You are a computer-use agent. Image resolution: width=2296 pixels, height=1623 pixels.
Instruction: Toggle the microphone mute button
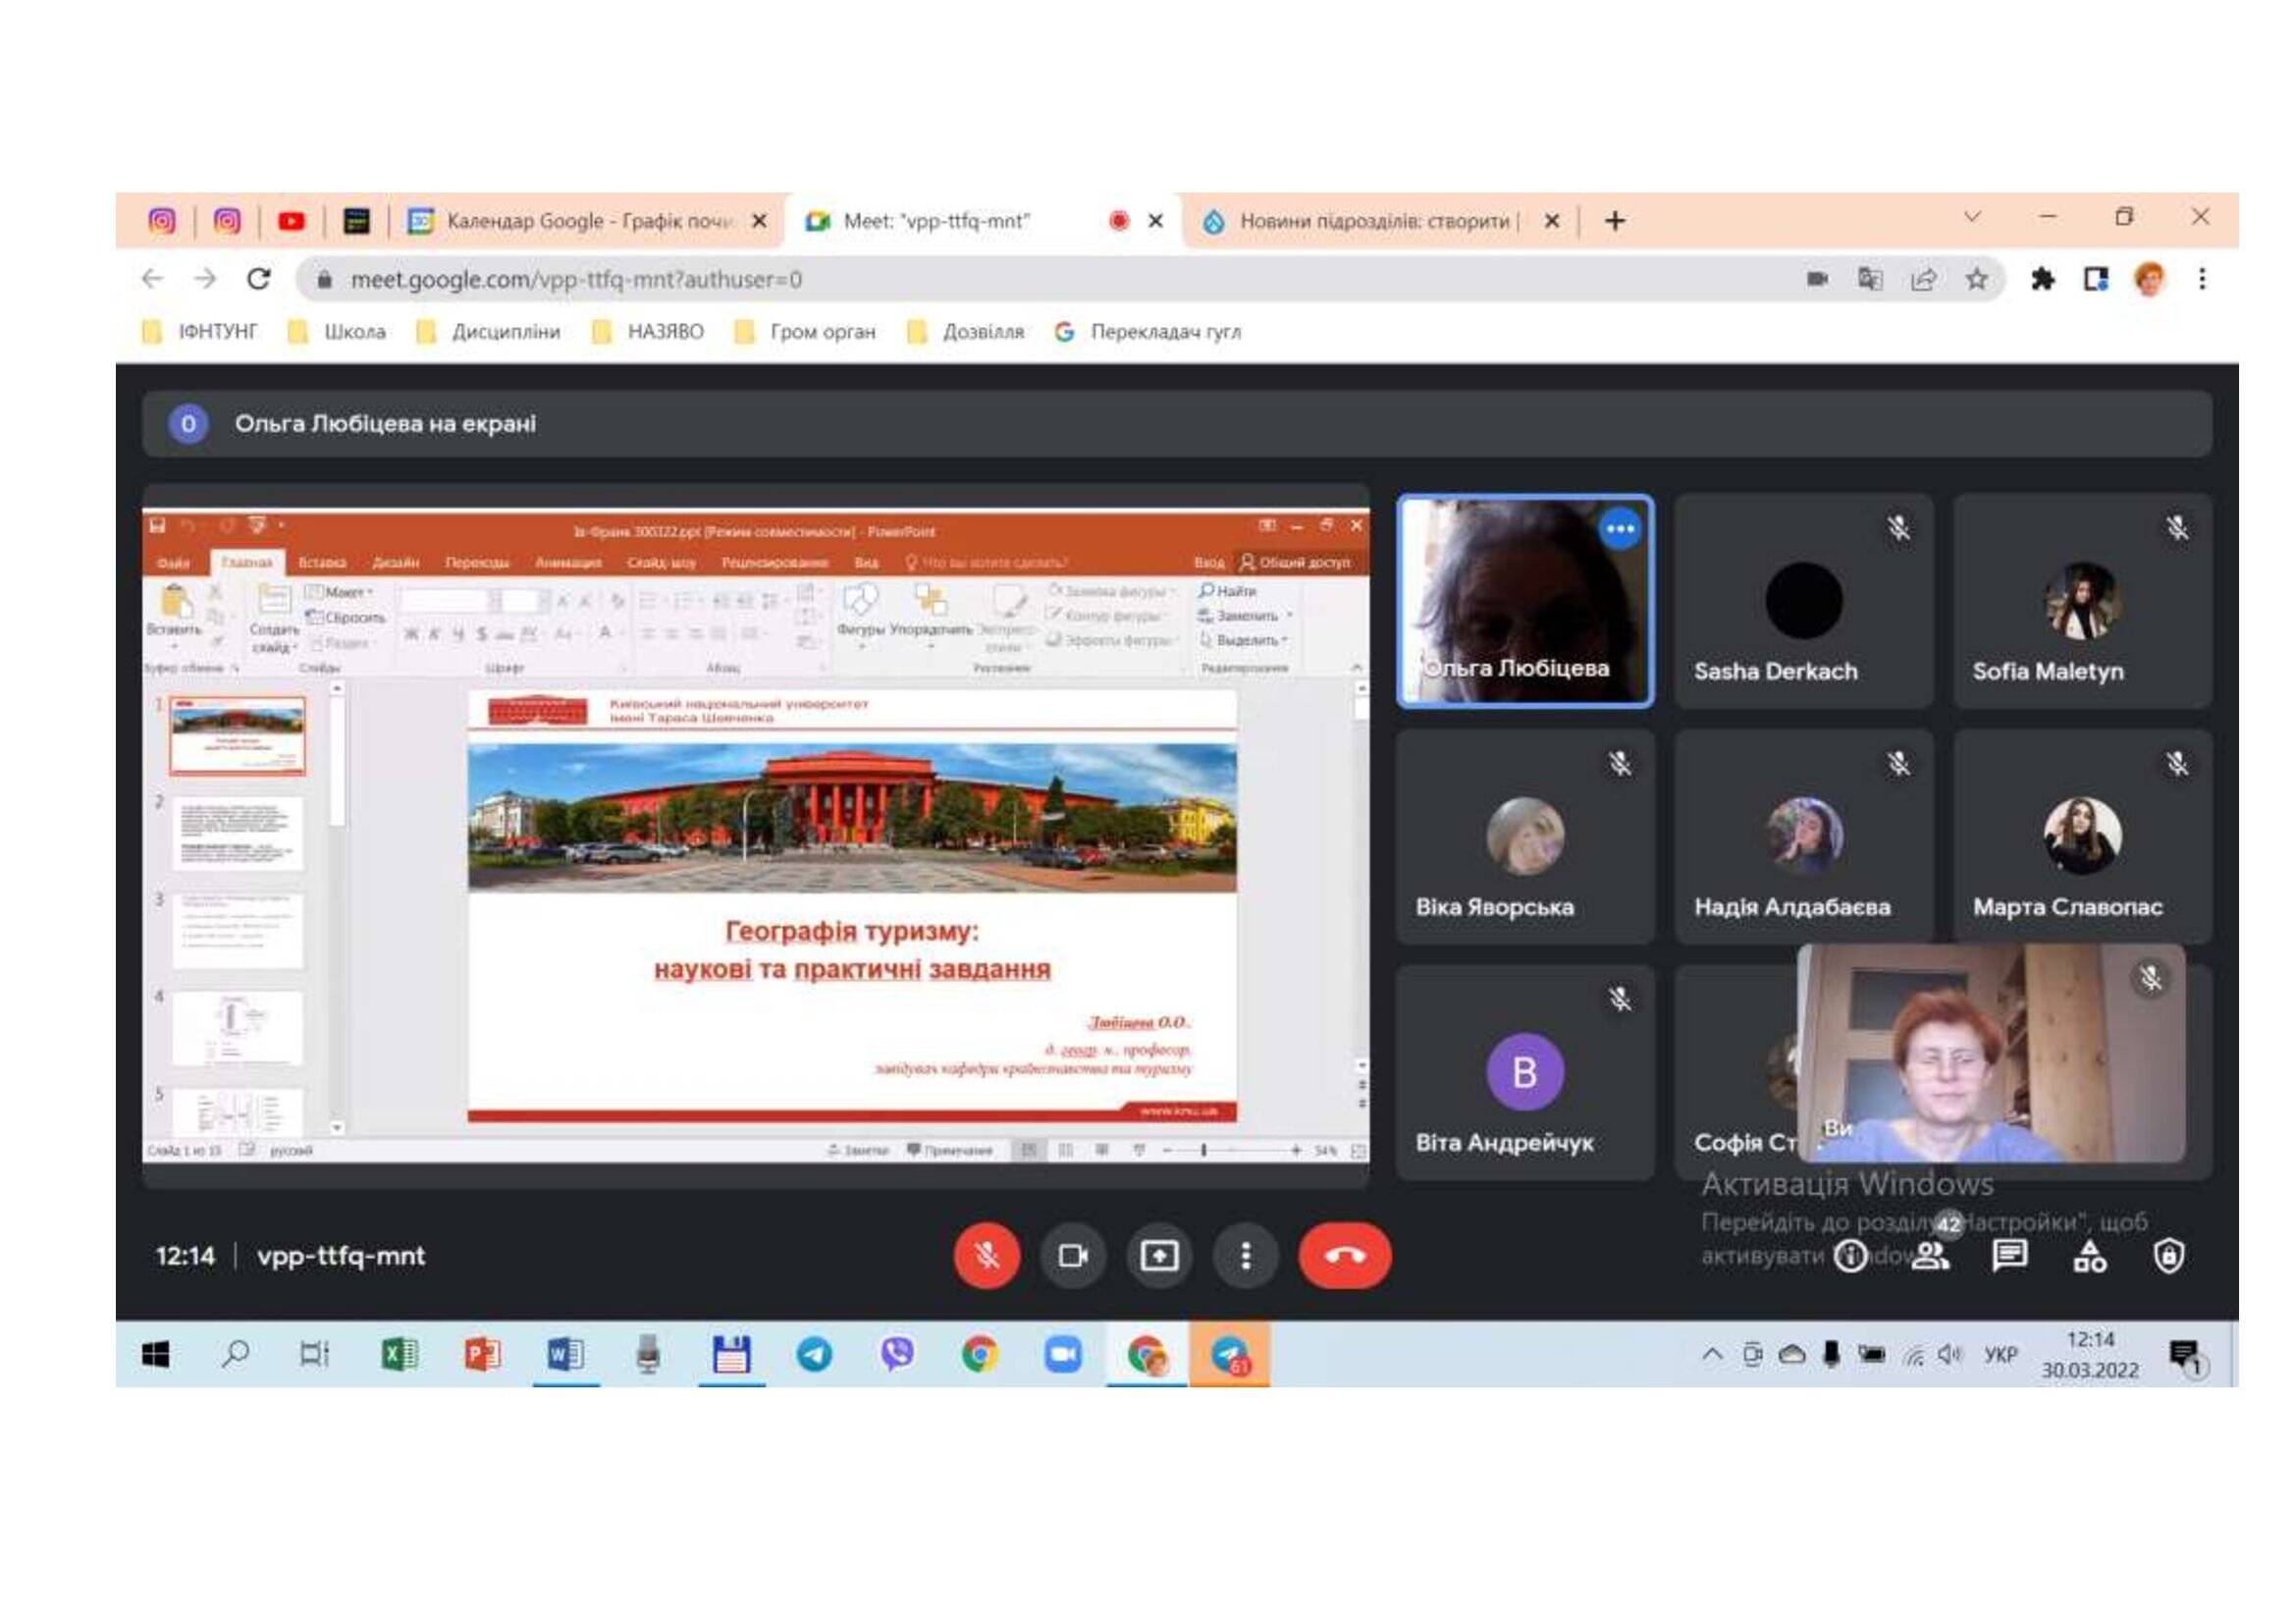[986, 1255]
